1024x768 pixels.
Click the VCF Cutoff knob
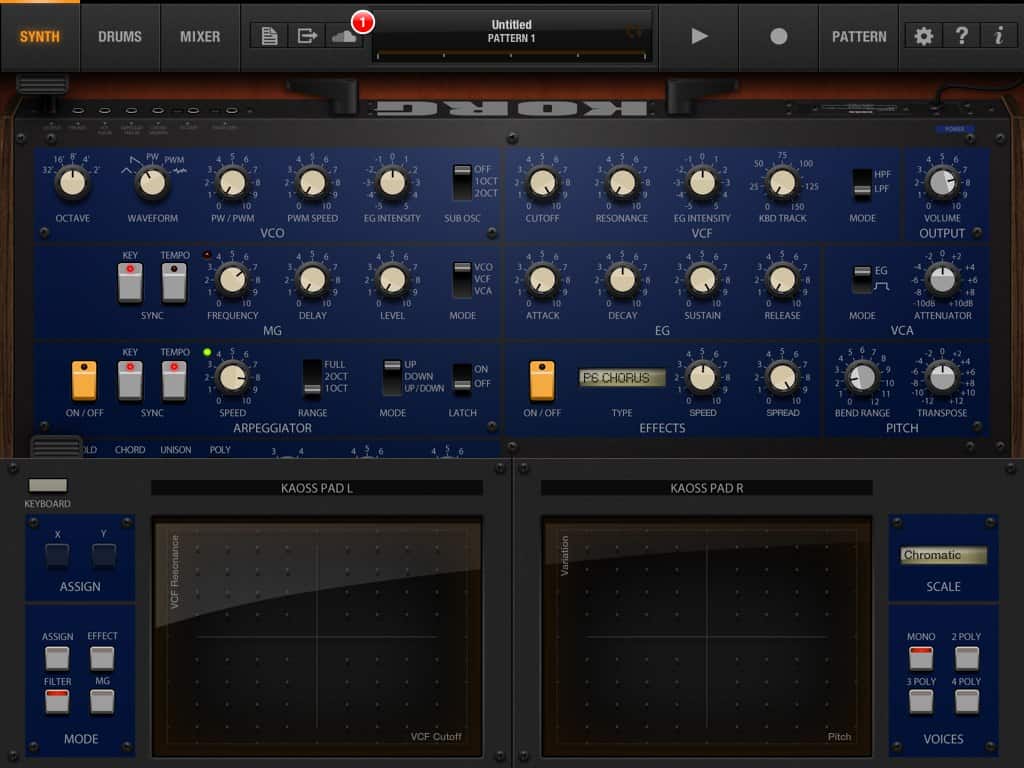point(542,182)
